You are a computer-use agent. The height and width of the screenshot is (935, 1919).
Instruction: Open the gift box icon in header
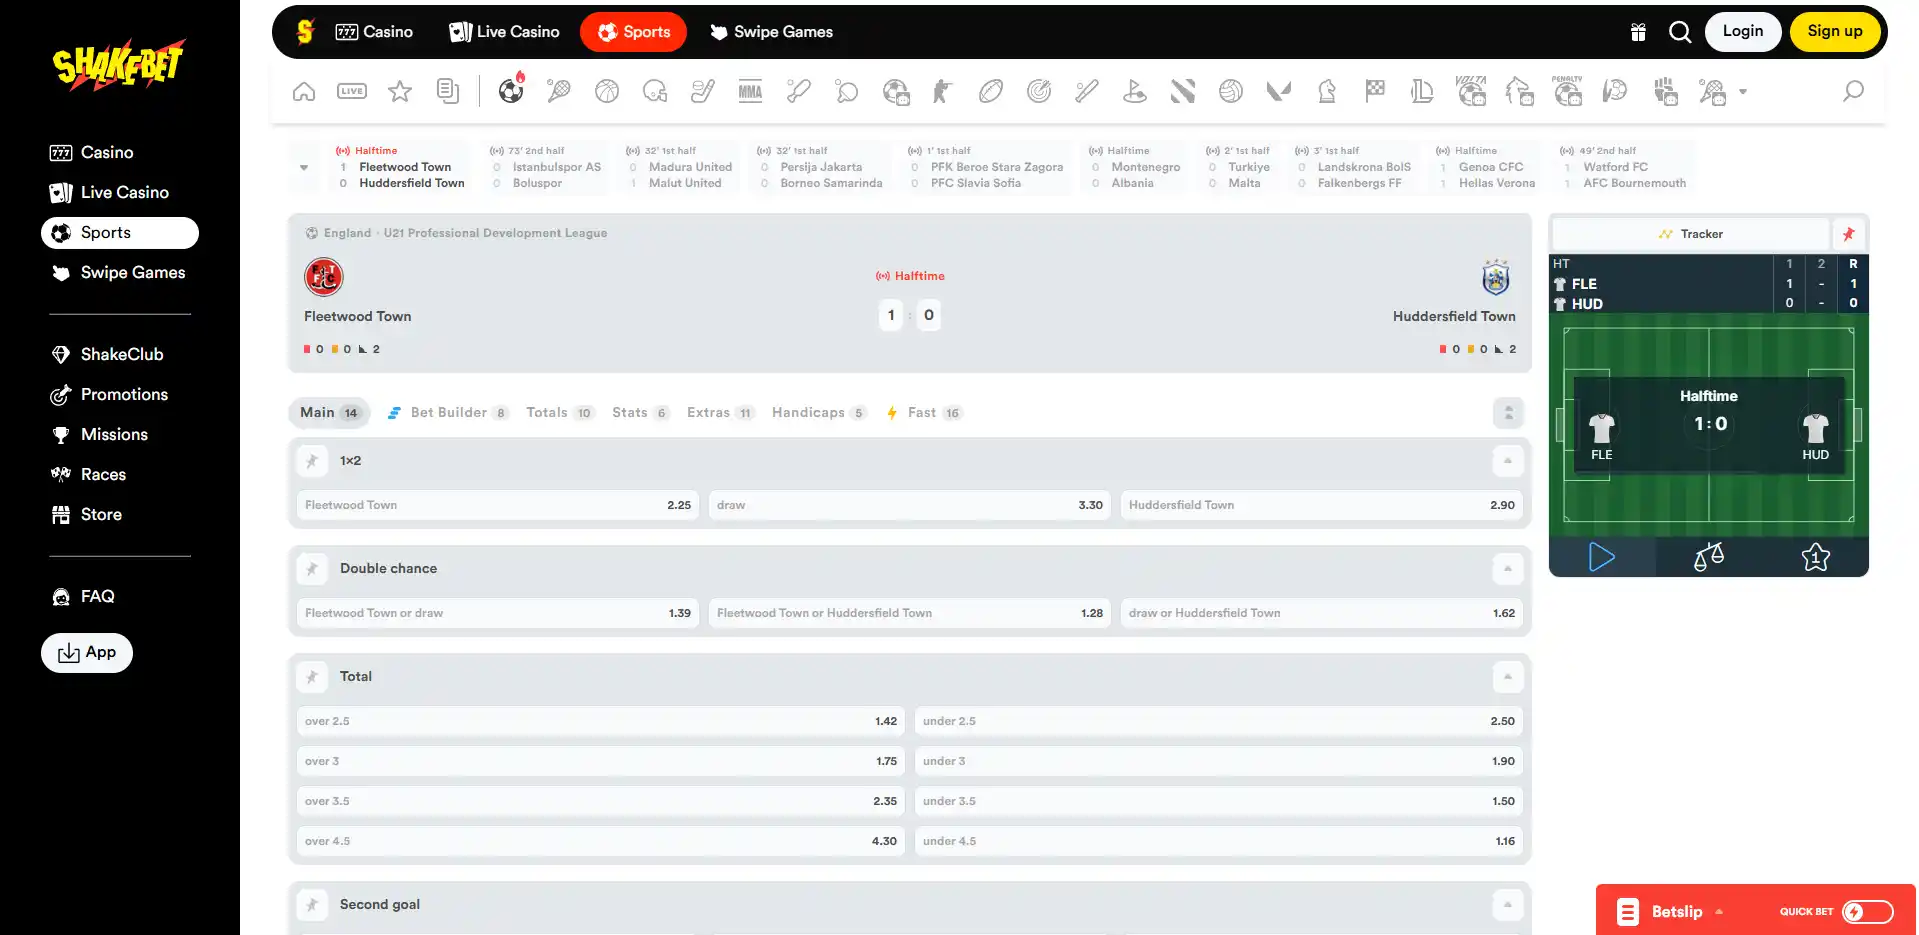[x=1638, y=32]
